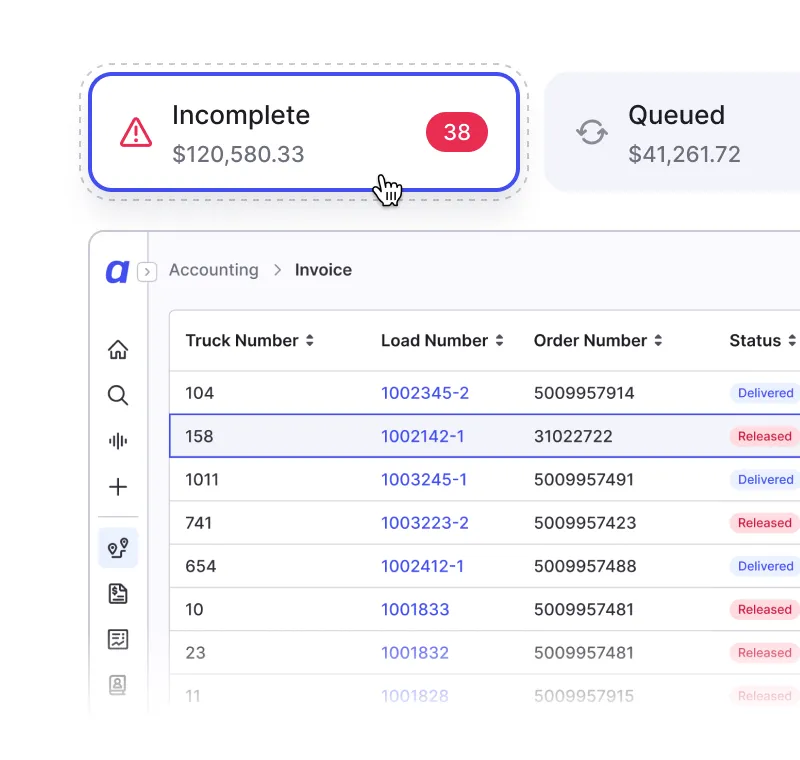The width and height of the screenshot is (800, 760).
Task: Open the report chart sidebar icon
Action: [x=118, y=639]
